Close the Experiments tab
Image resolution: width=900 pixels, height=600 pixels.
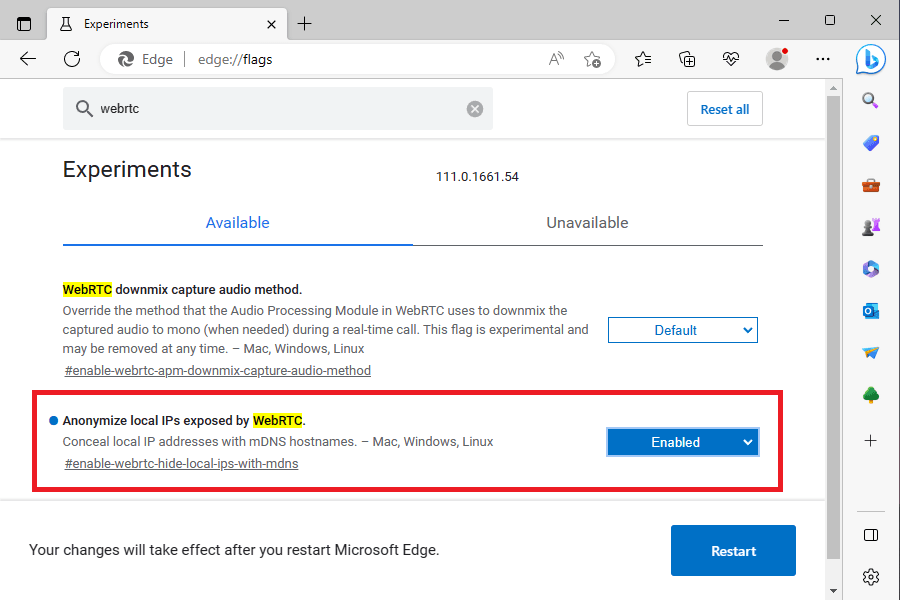coord(271,24)
